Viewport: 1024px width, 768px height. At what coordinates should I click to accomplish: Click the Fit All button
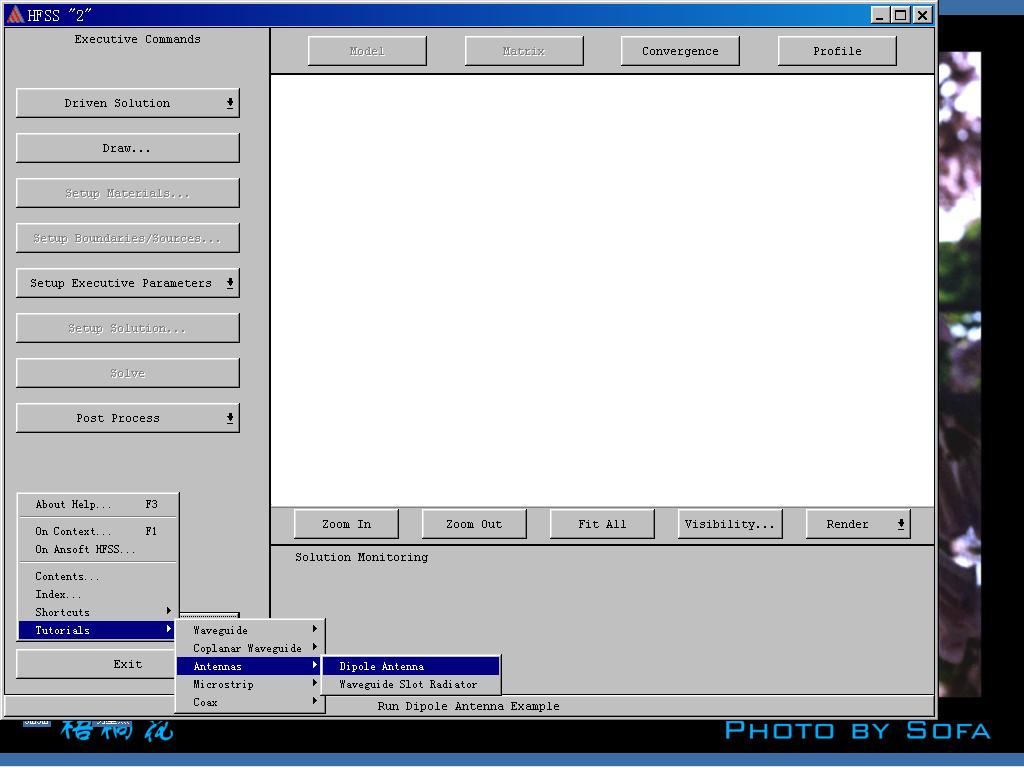(602, 524)
